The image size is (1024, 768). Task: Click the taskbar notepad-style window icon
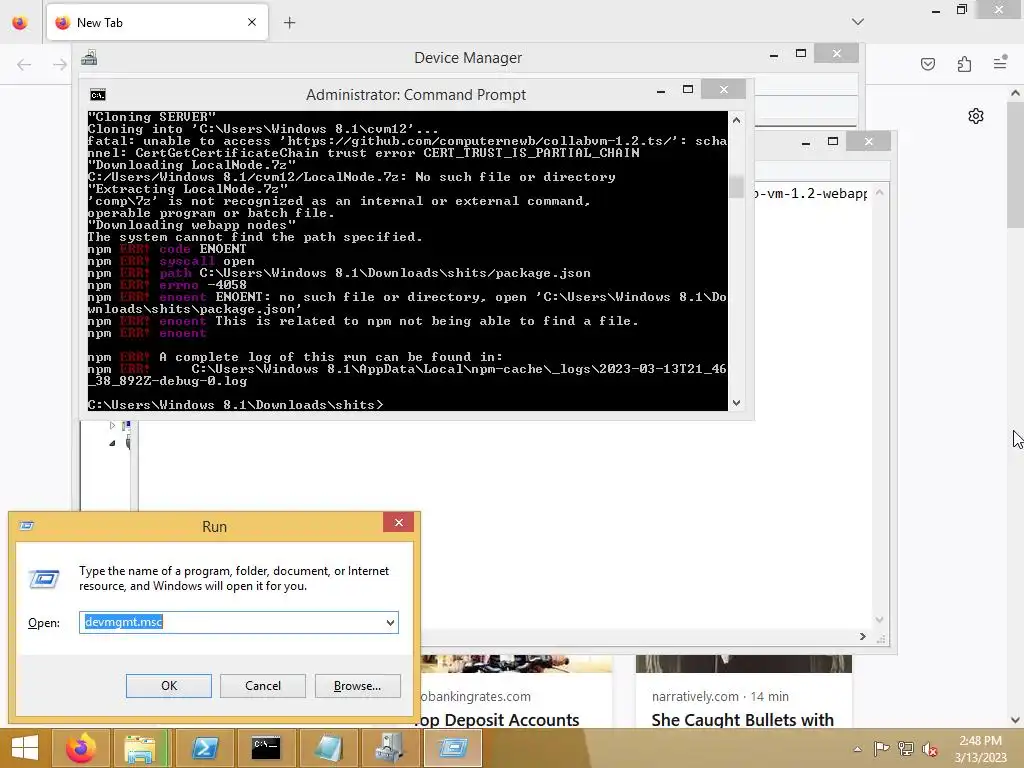point(328,748)
